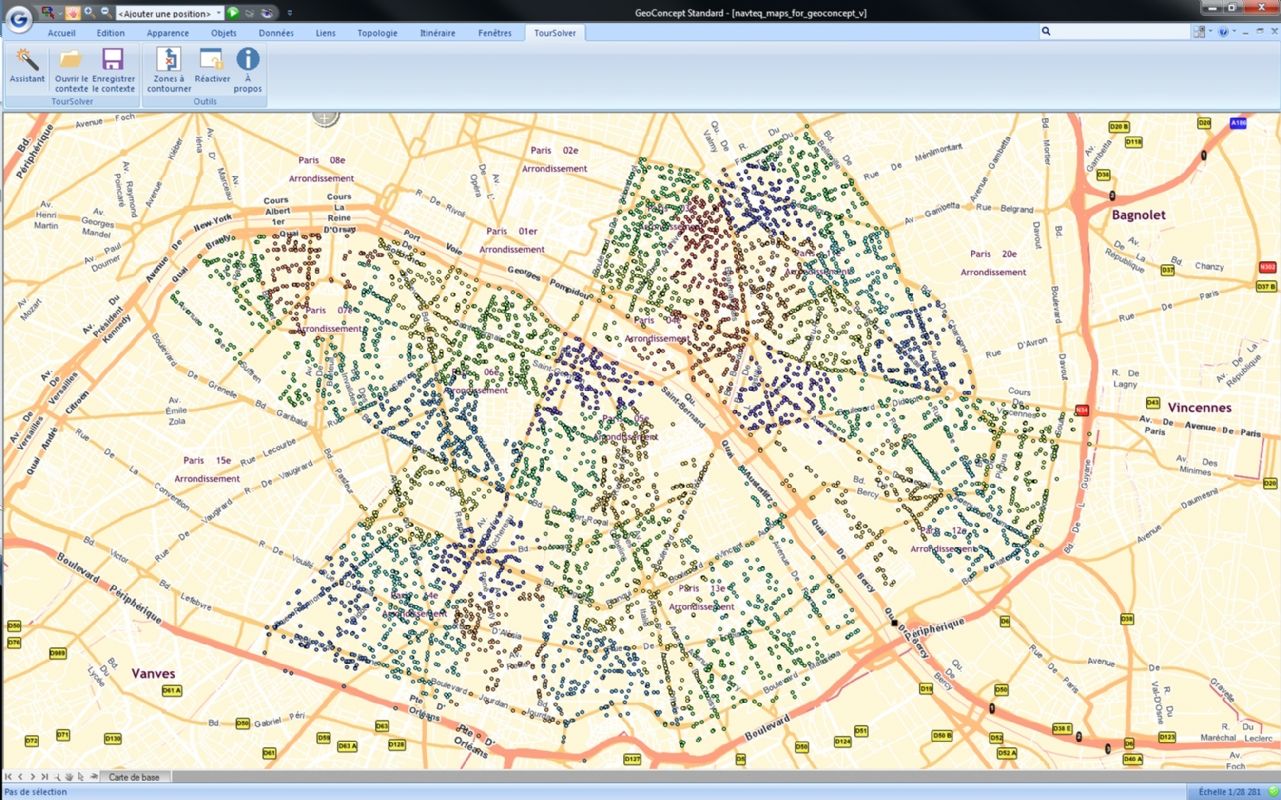Click the compass marker at map top
The height and width of the screenshot is (800, 1281).
325,116
